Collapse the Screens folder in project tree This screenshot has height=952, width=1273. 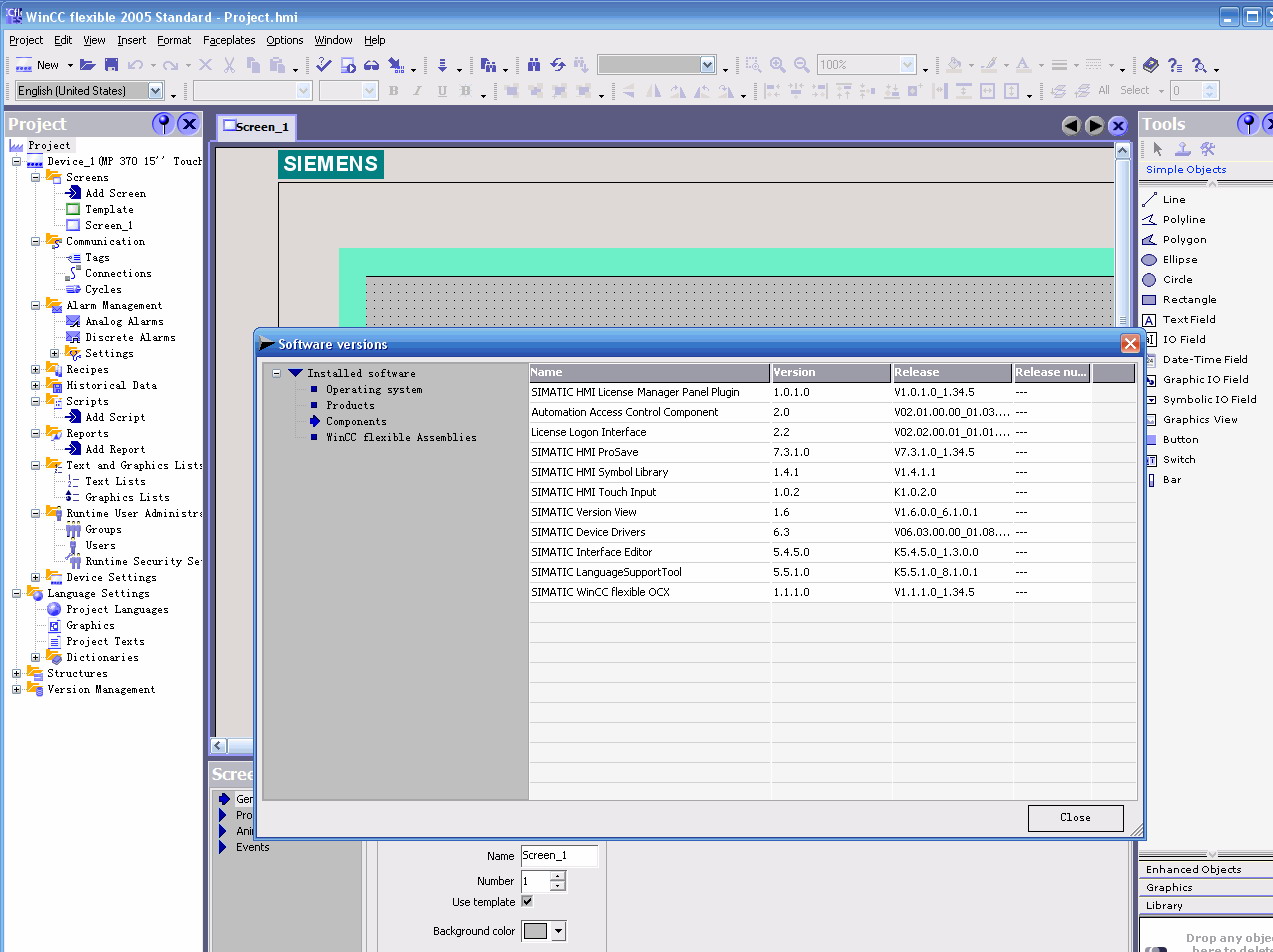[x=35, y=178]
